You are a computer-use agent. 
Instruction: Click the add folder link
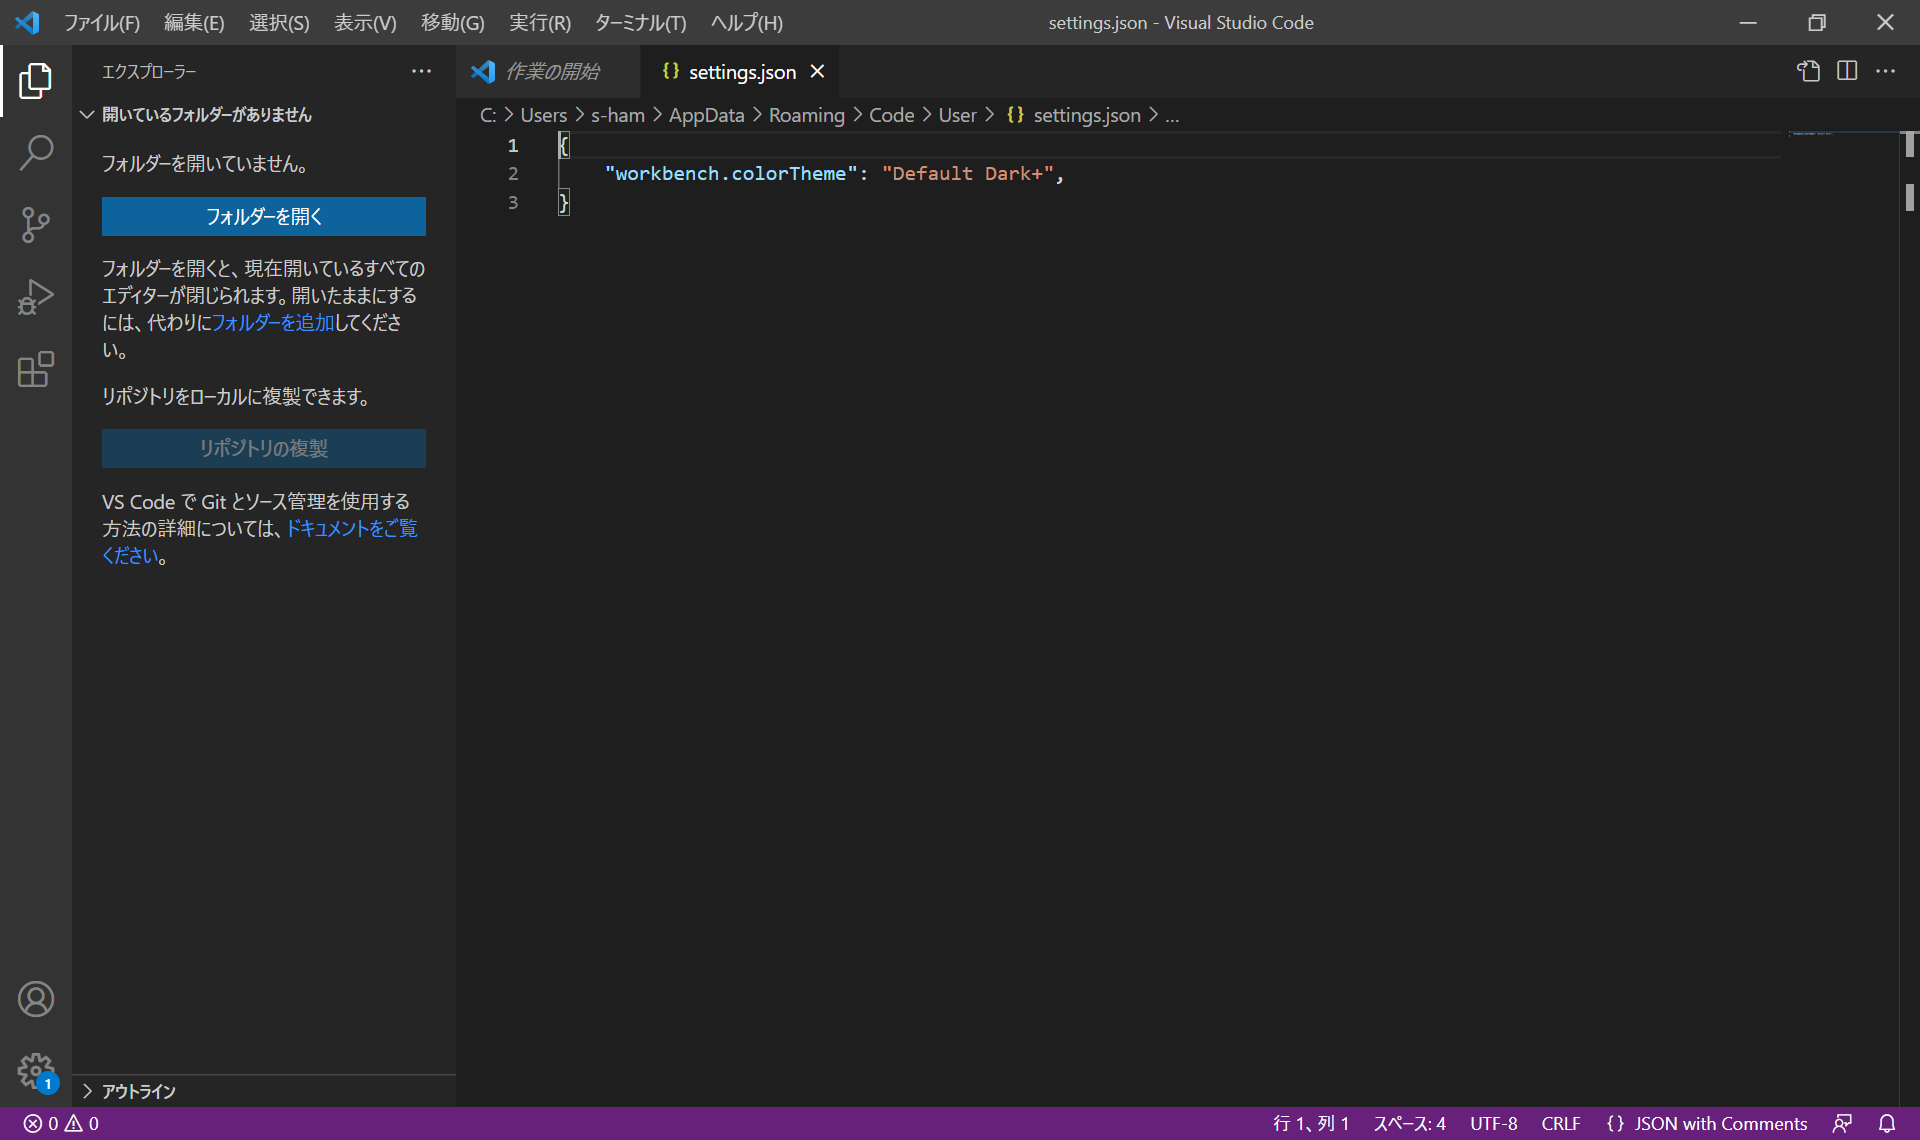coord(273,322)
